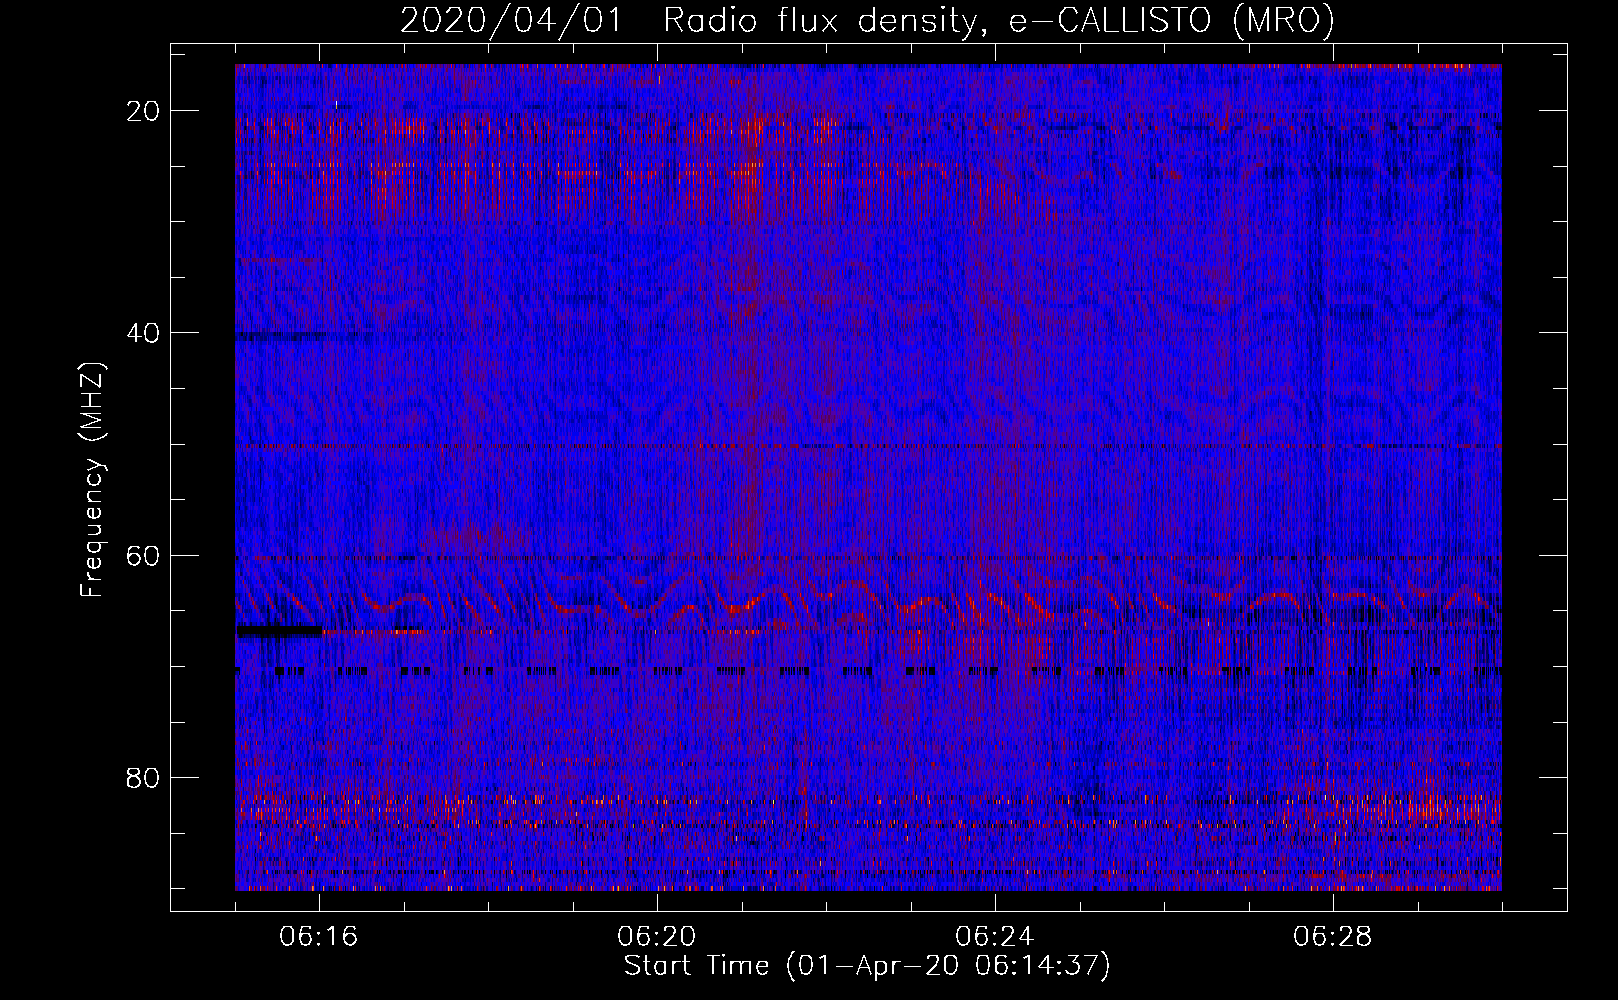This screenshot has width=1618, height=1000.
Task: Click the 06:16 time tick label
Action: [319, 937]
